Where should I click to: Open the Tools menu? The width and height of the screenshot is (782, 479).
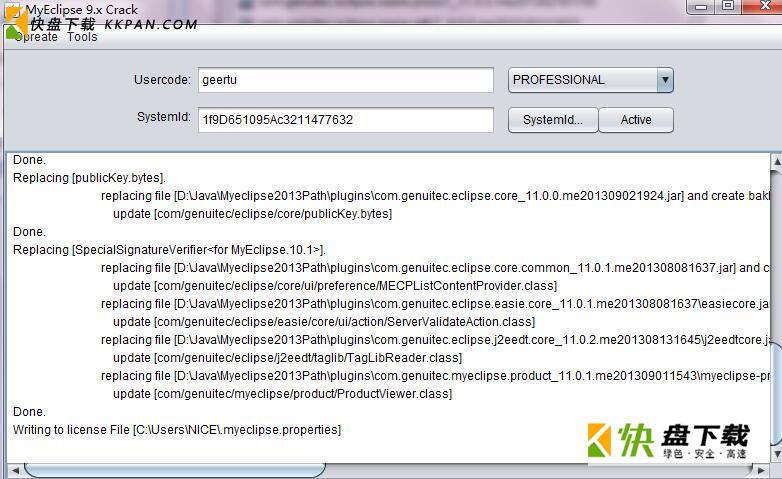[x=82, y=37]
